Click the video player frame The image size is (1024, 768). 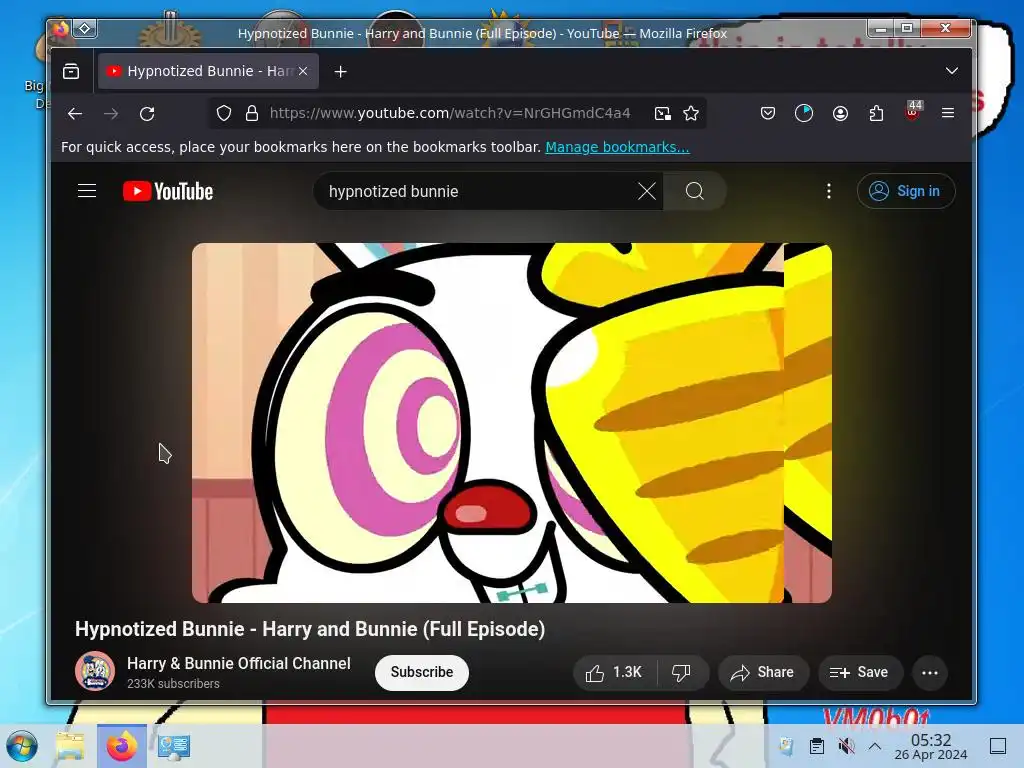click(511, 423)
